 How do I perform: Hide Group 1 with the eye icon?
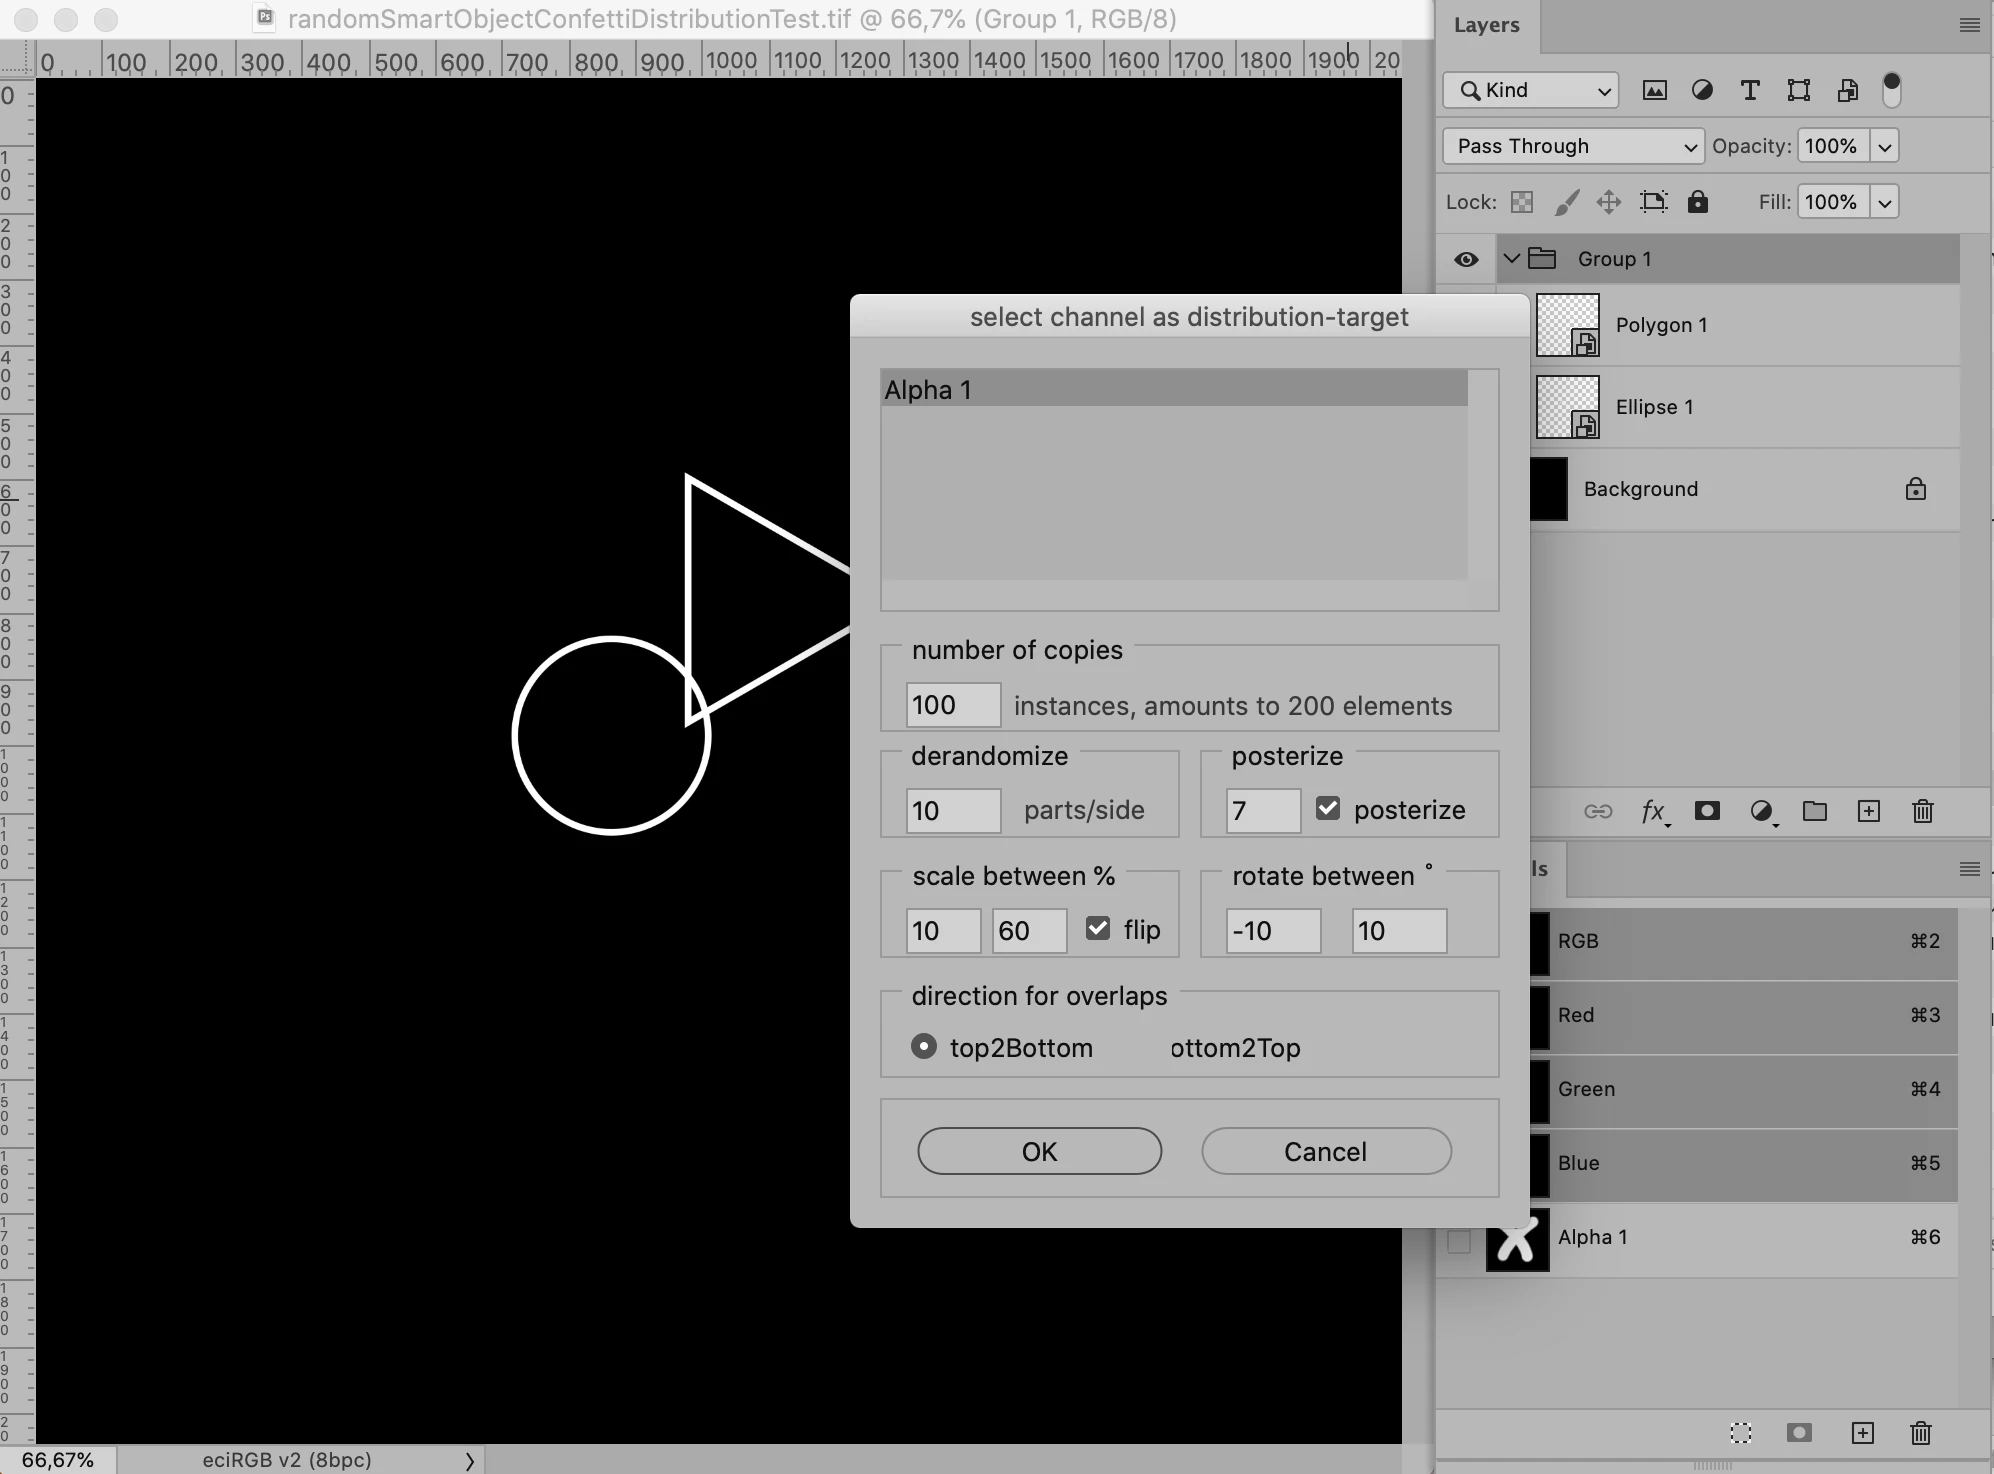coord(1466,259)
